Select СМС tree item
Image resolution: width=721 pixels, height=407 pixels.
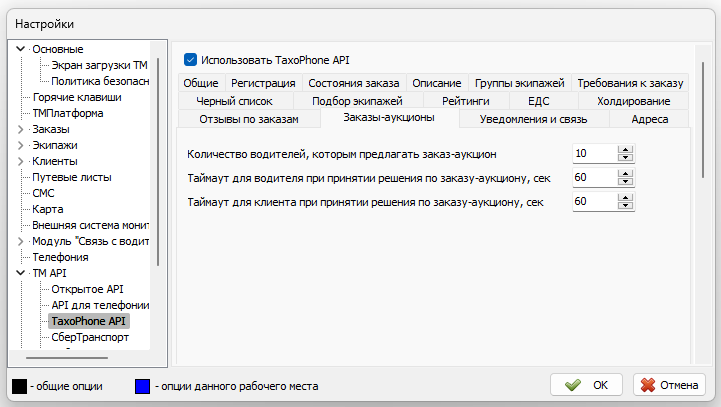pos(43,193)
